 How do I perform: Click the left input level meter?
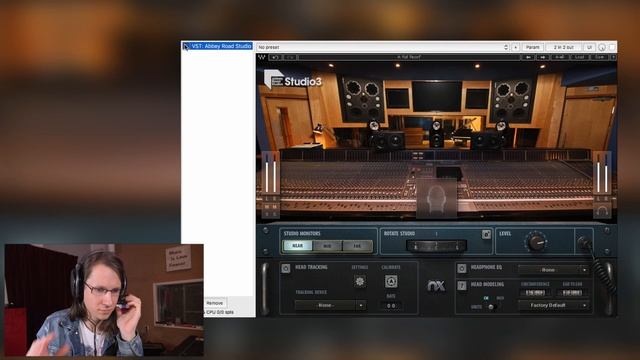(267, 173)
